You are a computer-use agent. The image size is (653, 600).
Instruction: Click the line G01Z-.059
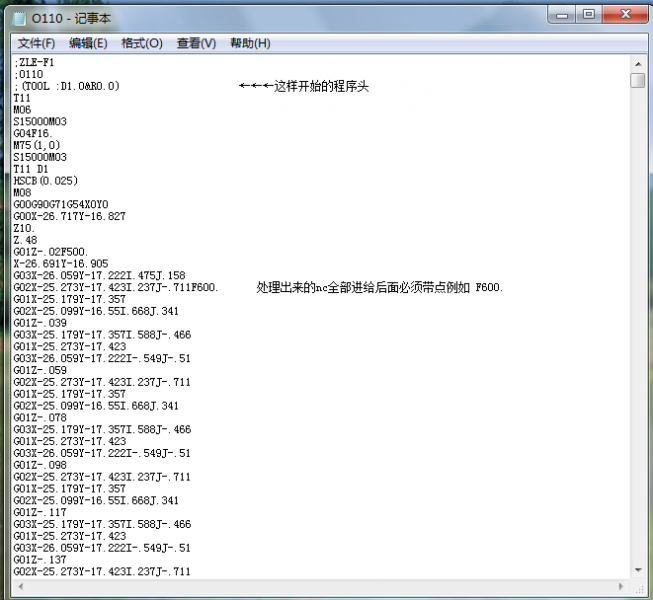40,370
